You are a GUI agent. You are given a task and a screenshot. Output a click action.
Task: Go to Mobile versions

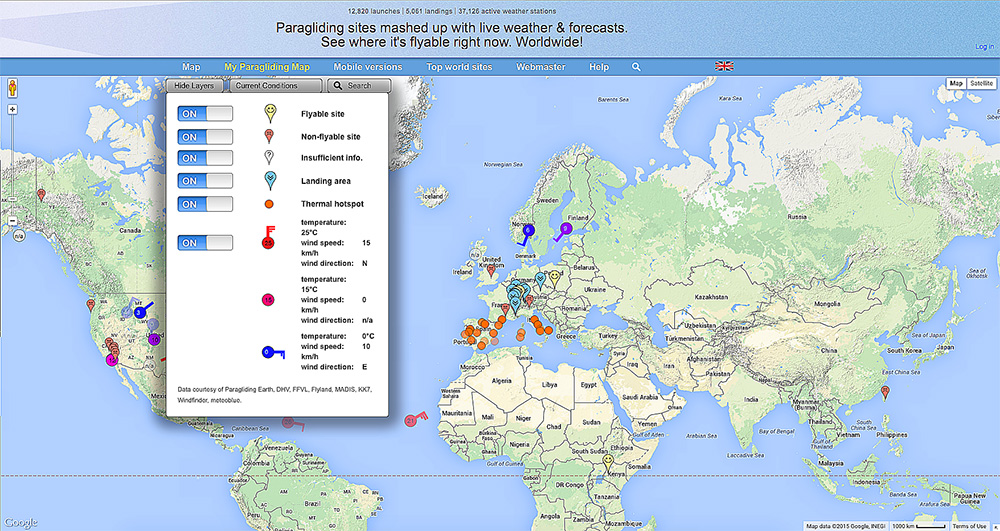368,66
